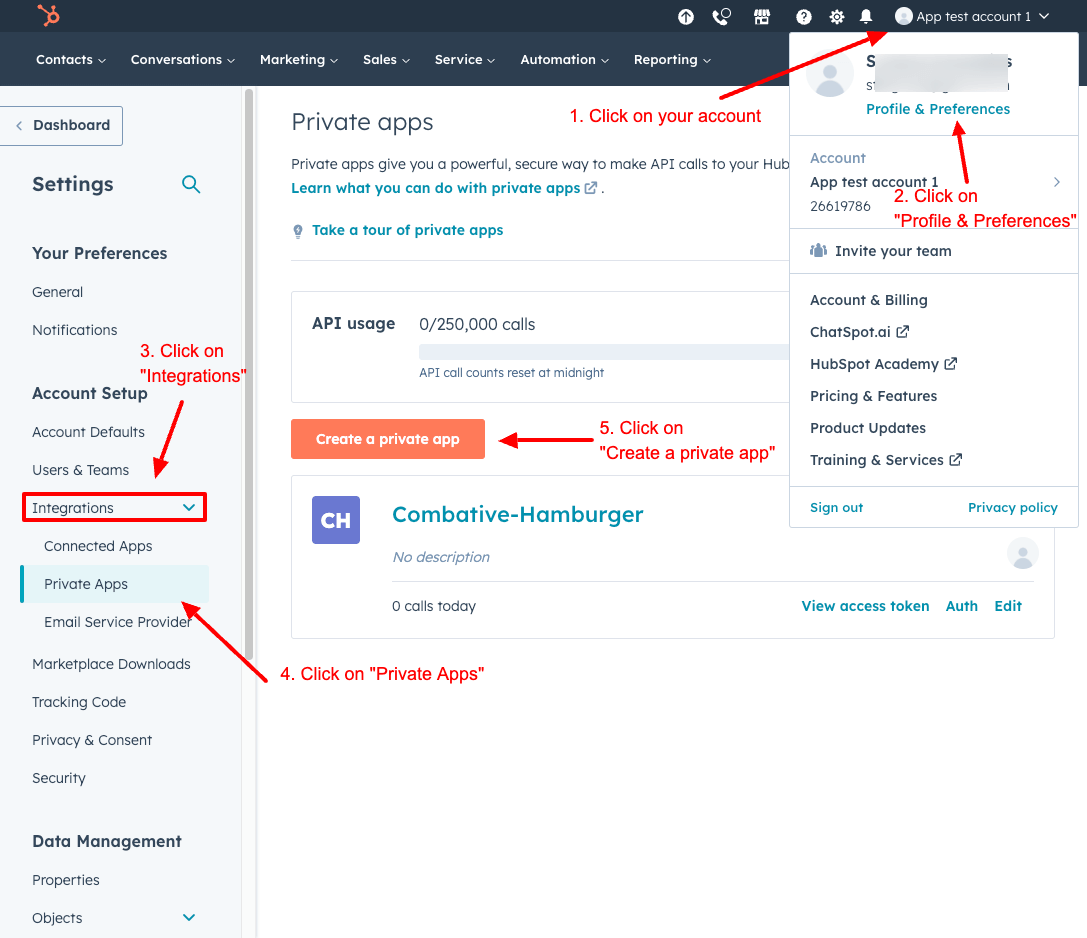The image size is (1087, 938).
Task: Expand the Marketing navigation menu
Action: pos(299,60)
